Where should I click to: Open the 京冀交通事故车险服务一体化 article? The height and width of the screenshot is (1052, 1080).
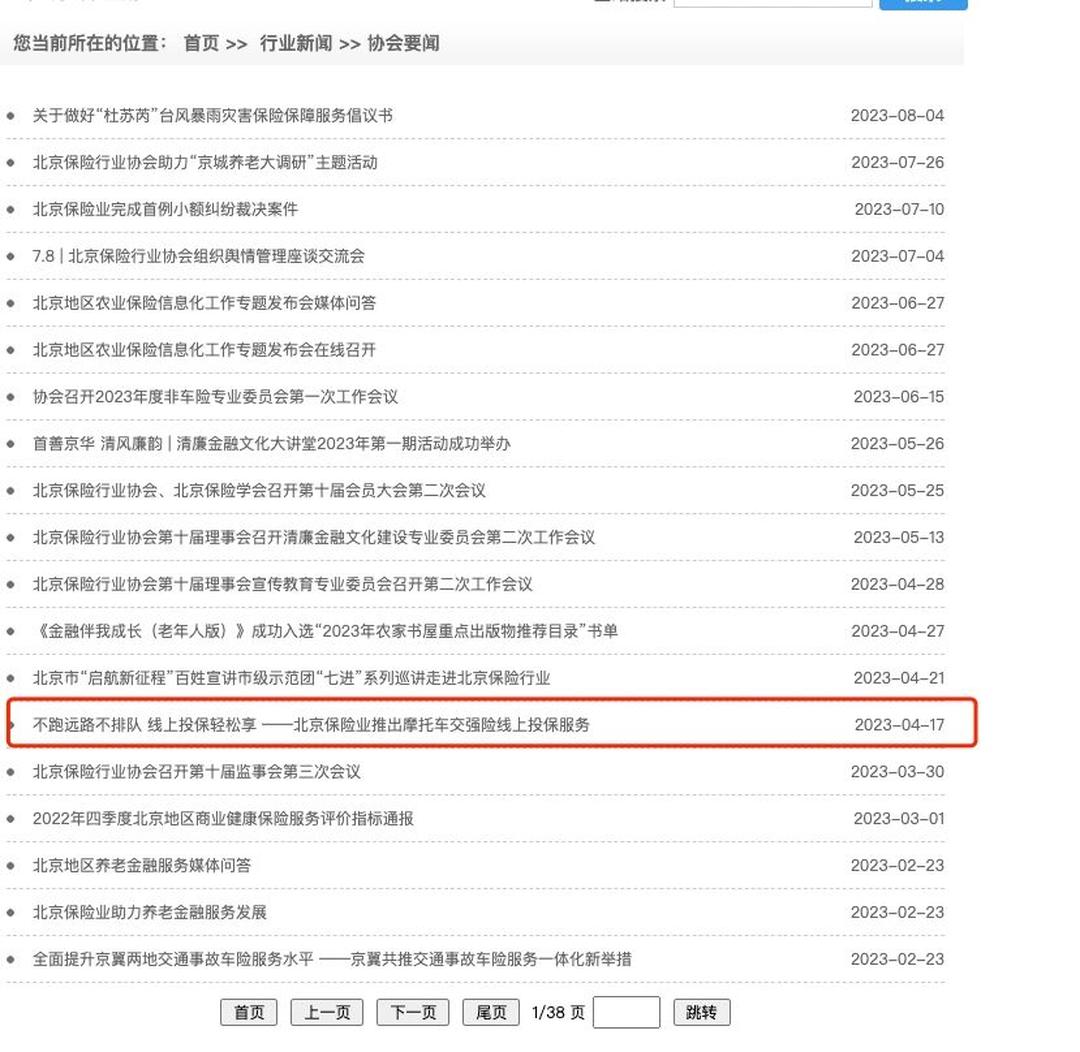pos(331,960)
